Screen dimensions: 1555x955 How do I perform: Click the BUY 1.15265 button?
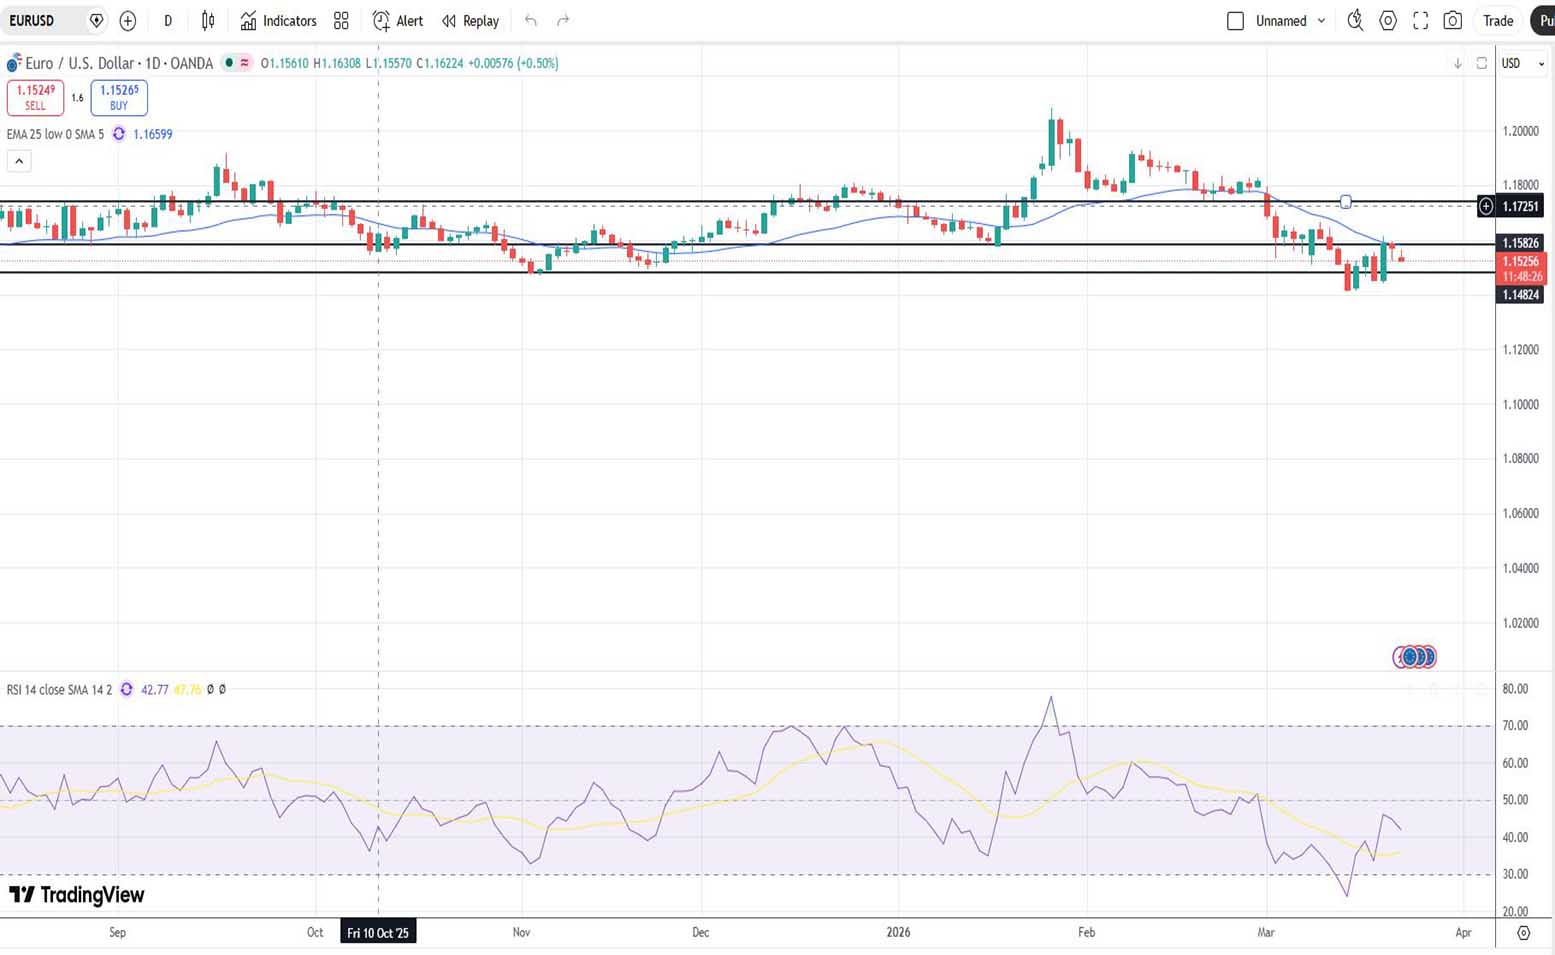119,97
